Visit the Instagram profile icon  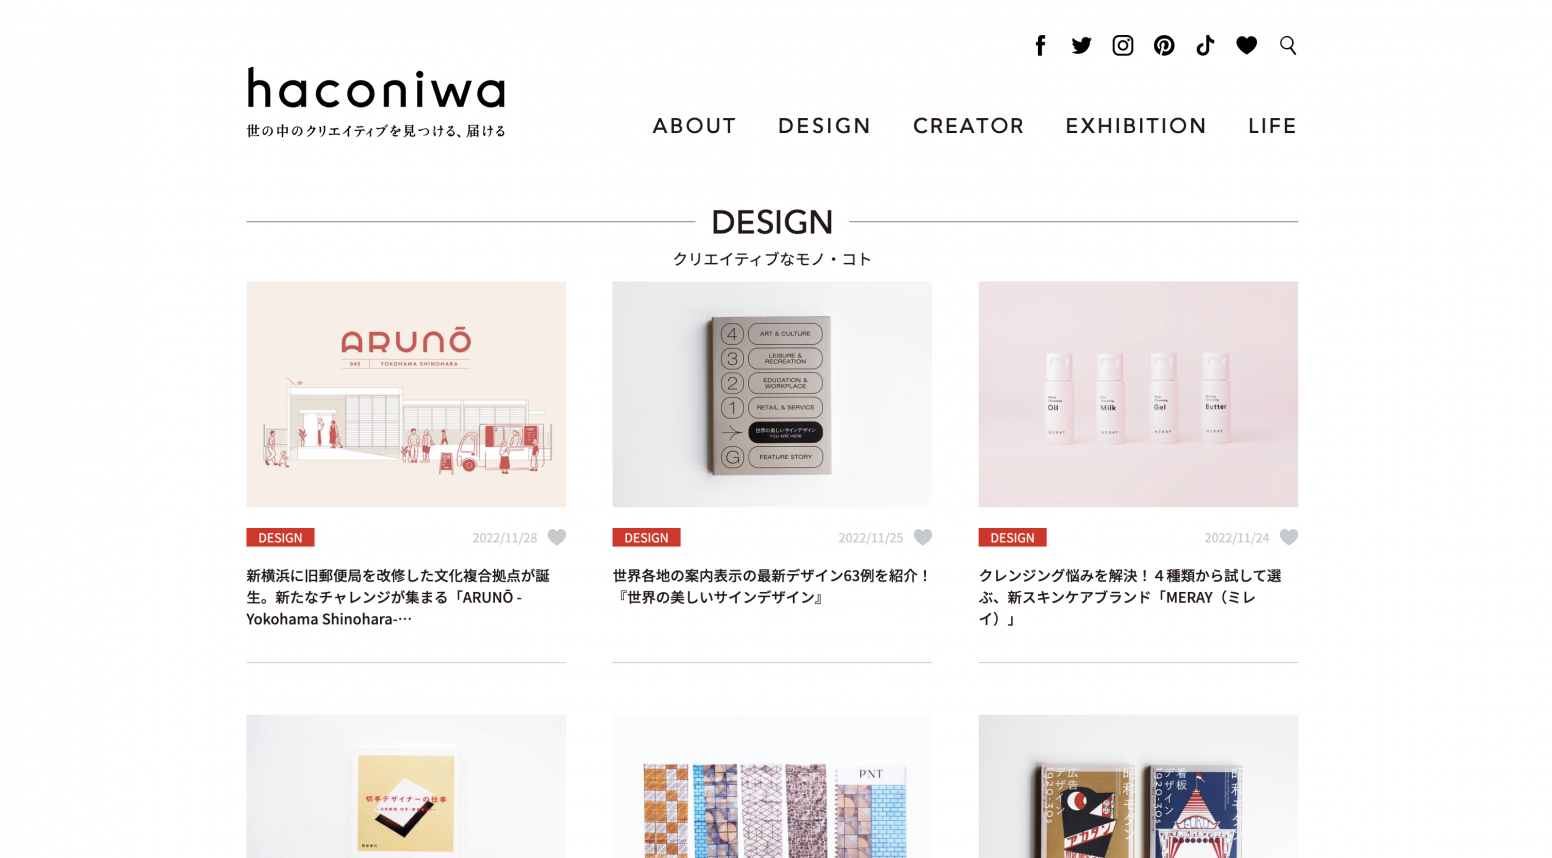click(x=1123, y=45)
